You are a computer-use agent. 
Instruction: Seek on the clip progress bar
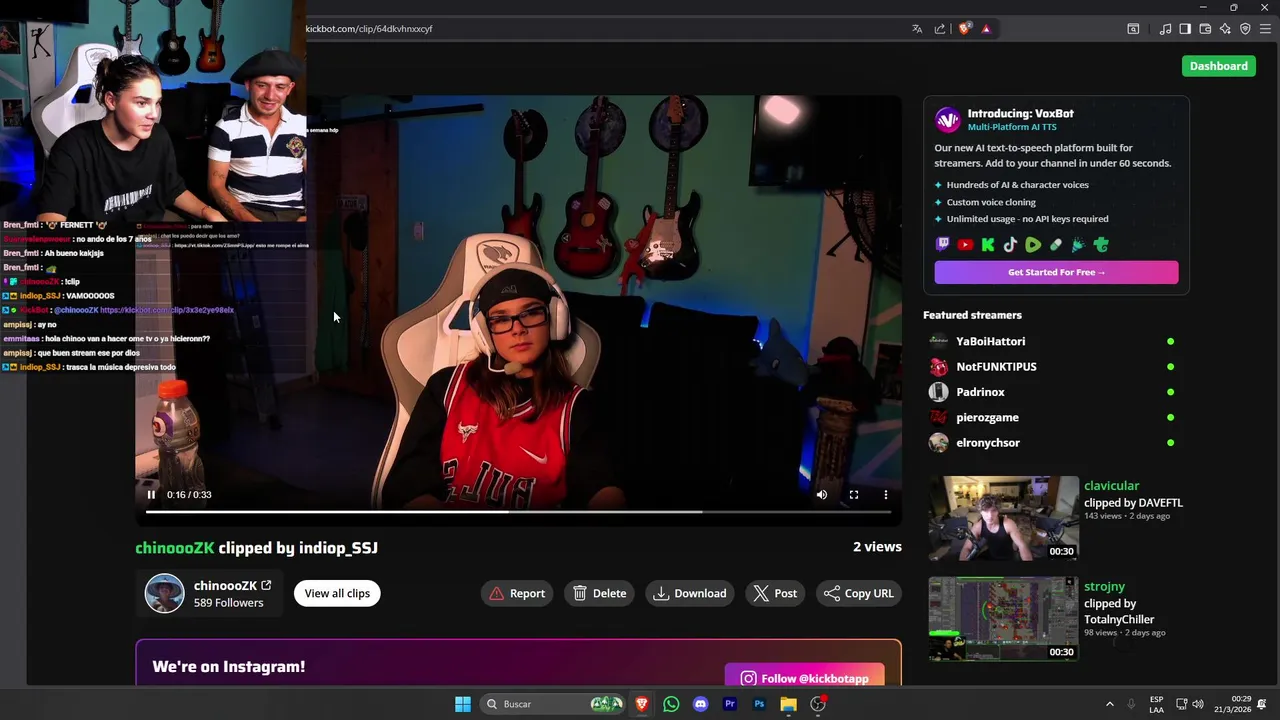pyautogui.click(x=518, y=512)
